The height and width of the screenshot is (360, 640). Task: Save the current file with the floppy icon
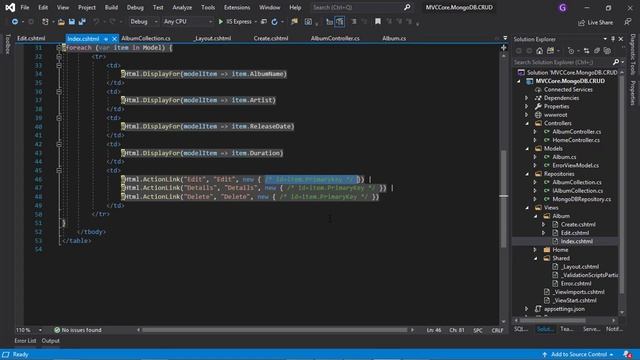pos(71,22)
